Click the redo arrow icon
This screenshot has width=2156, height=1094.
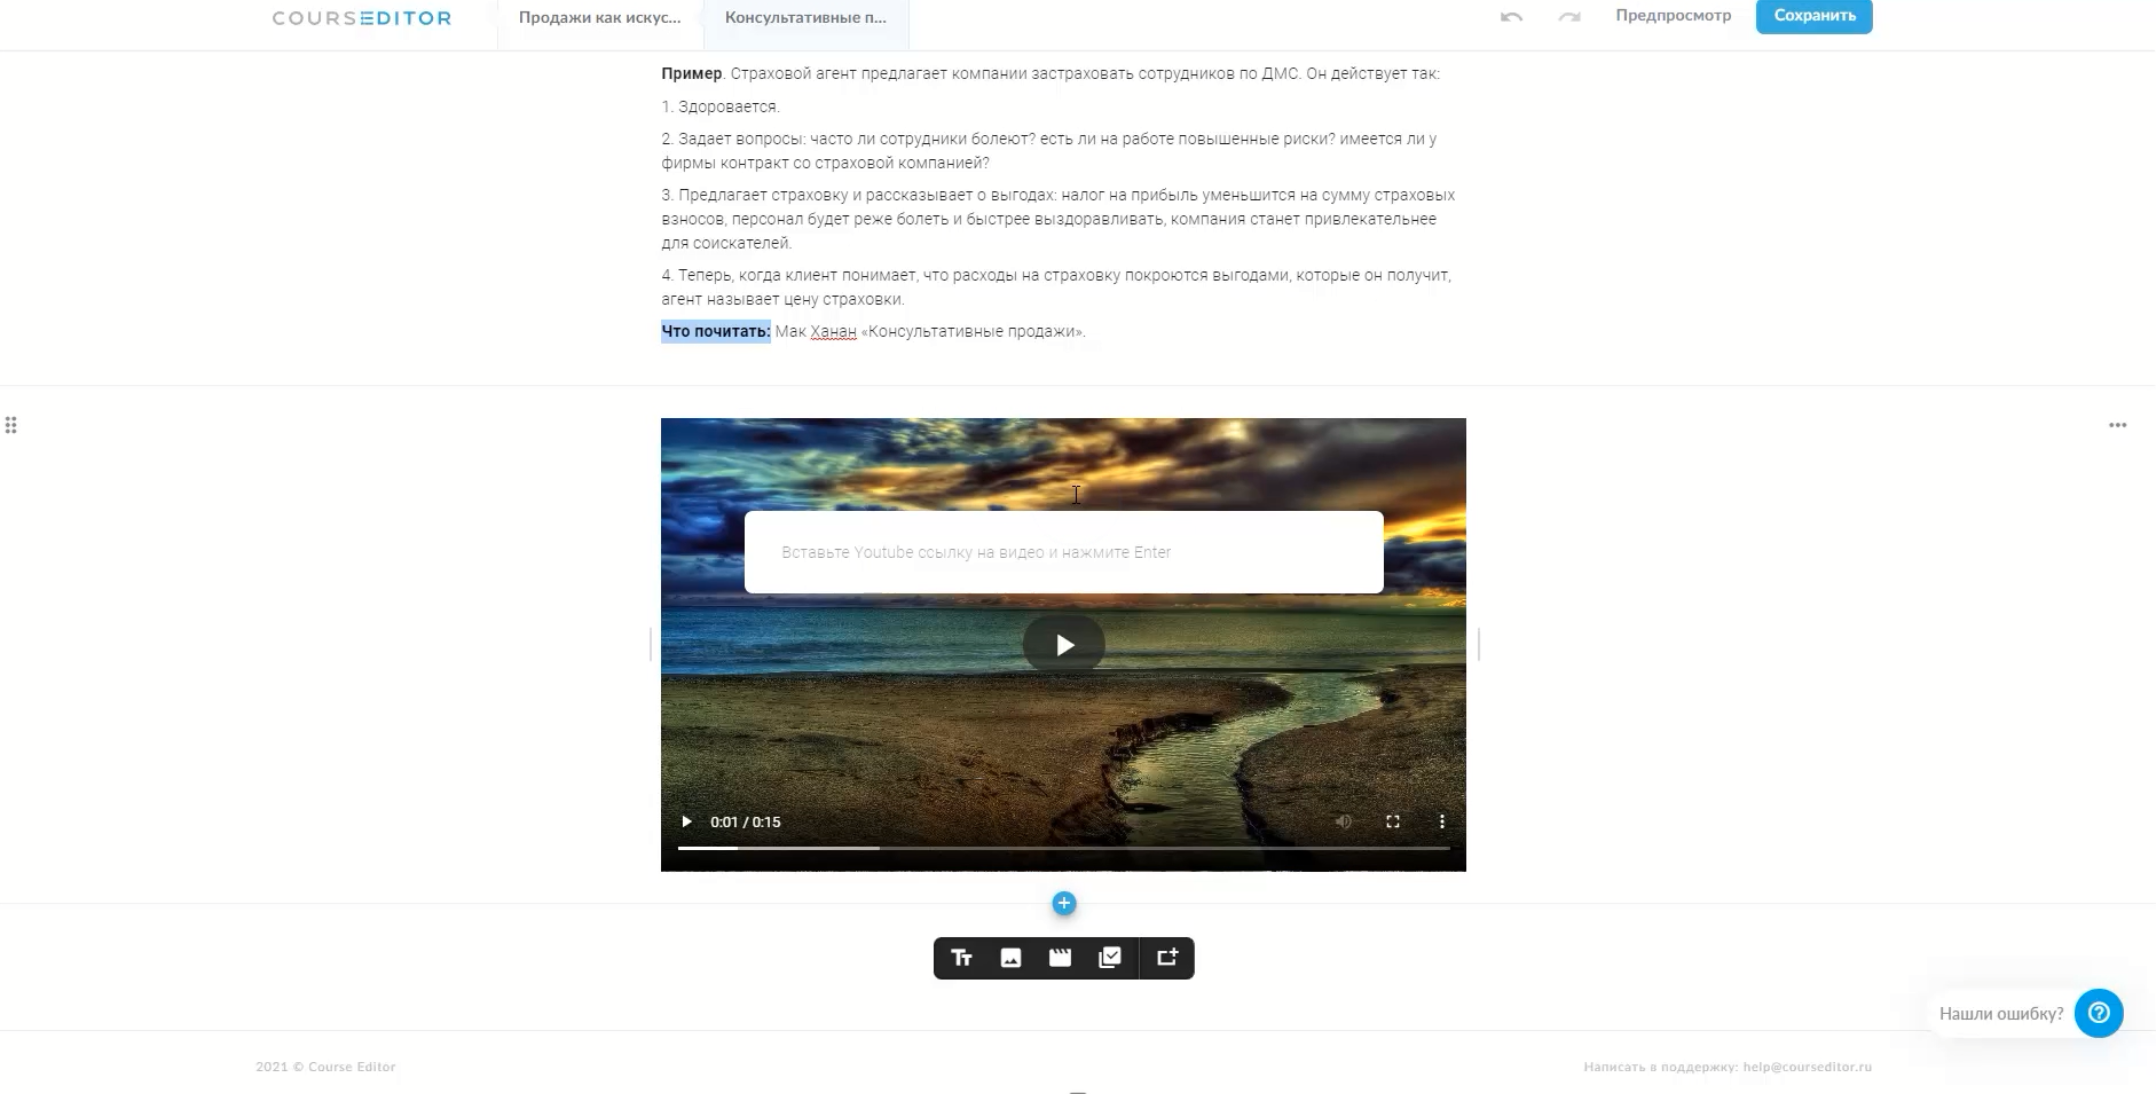[1567, 16]
